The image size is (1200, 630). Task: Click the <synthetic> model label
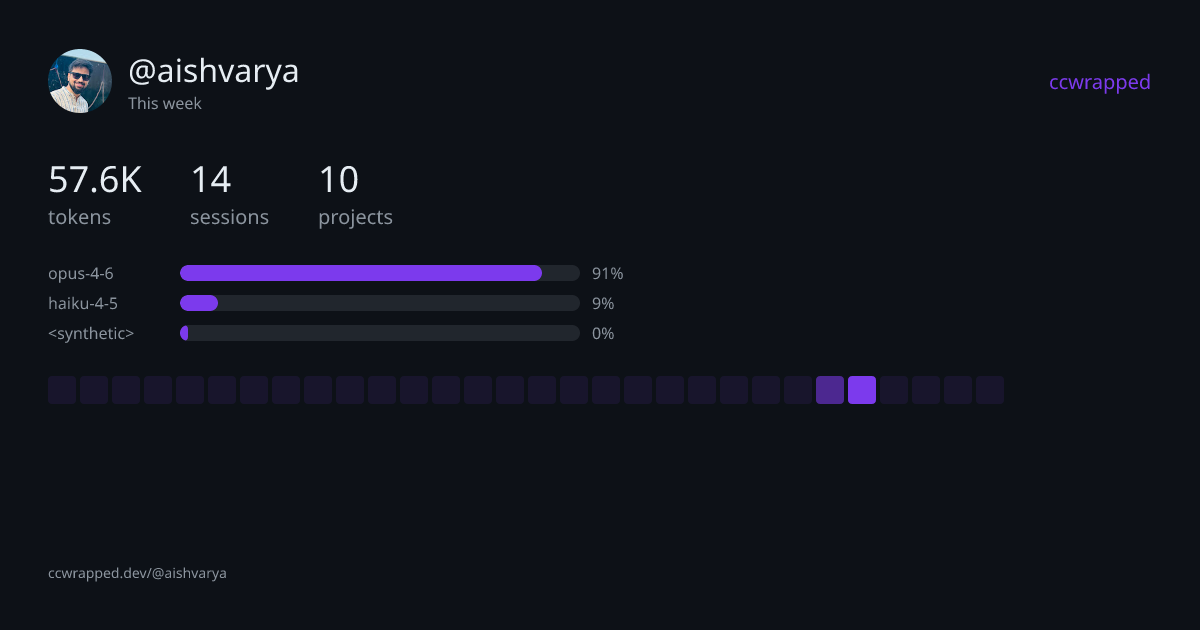(x=91, y=333)
